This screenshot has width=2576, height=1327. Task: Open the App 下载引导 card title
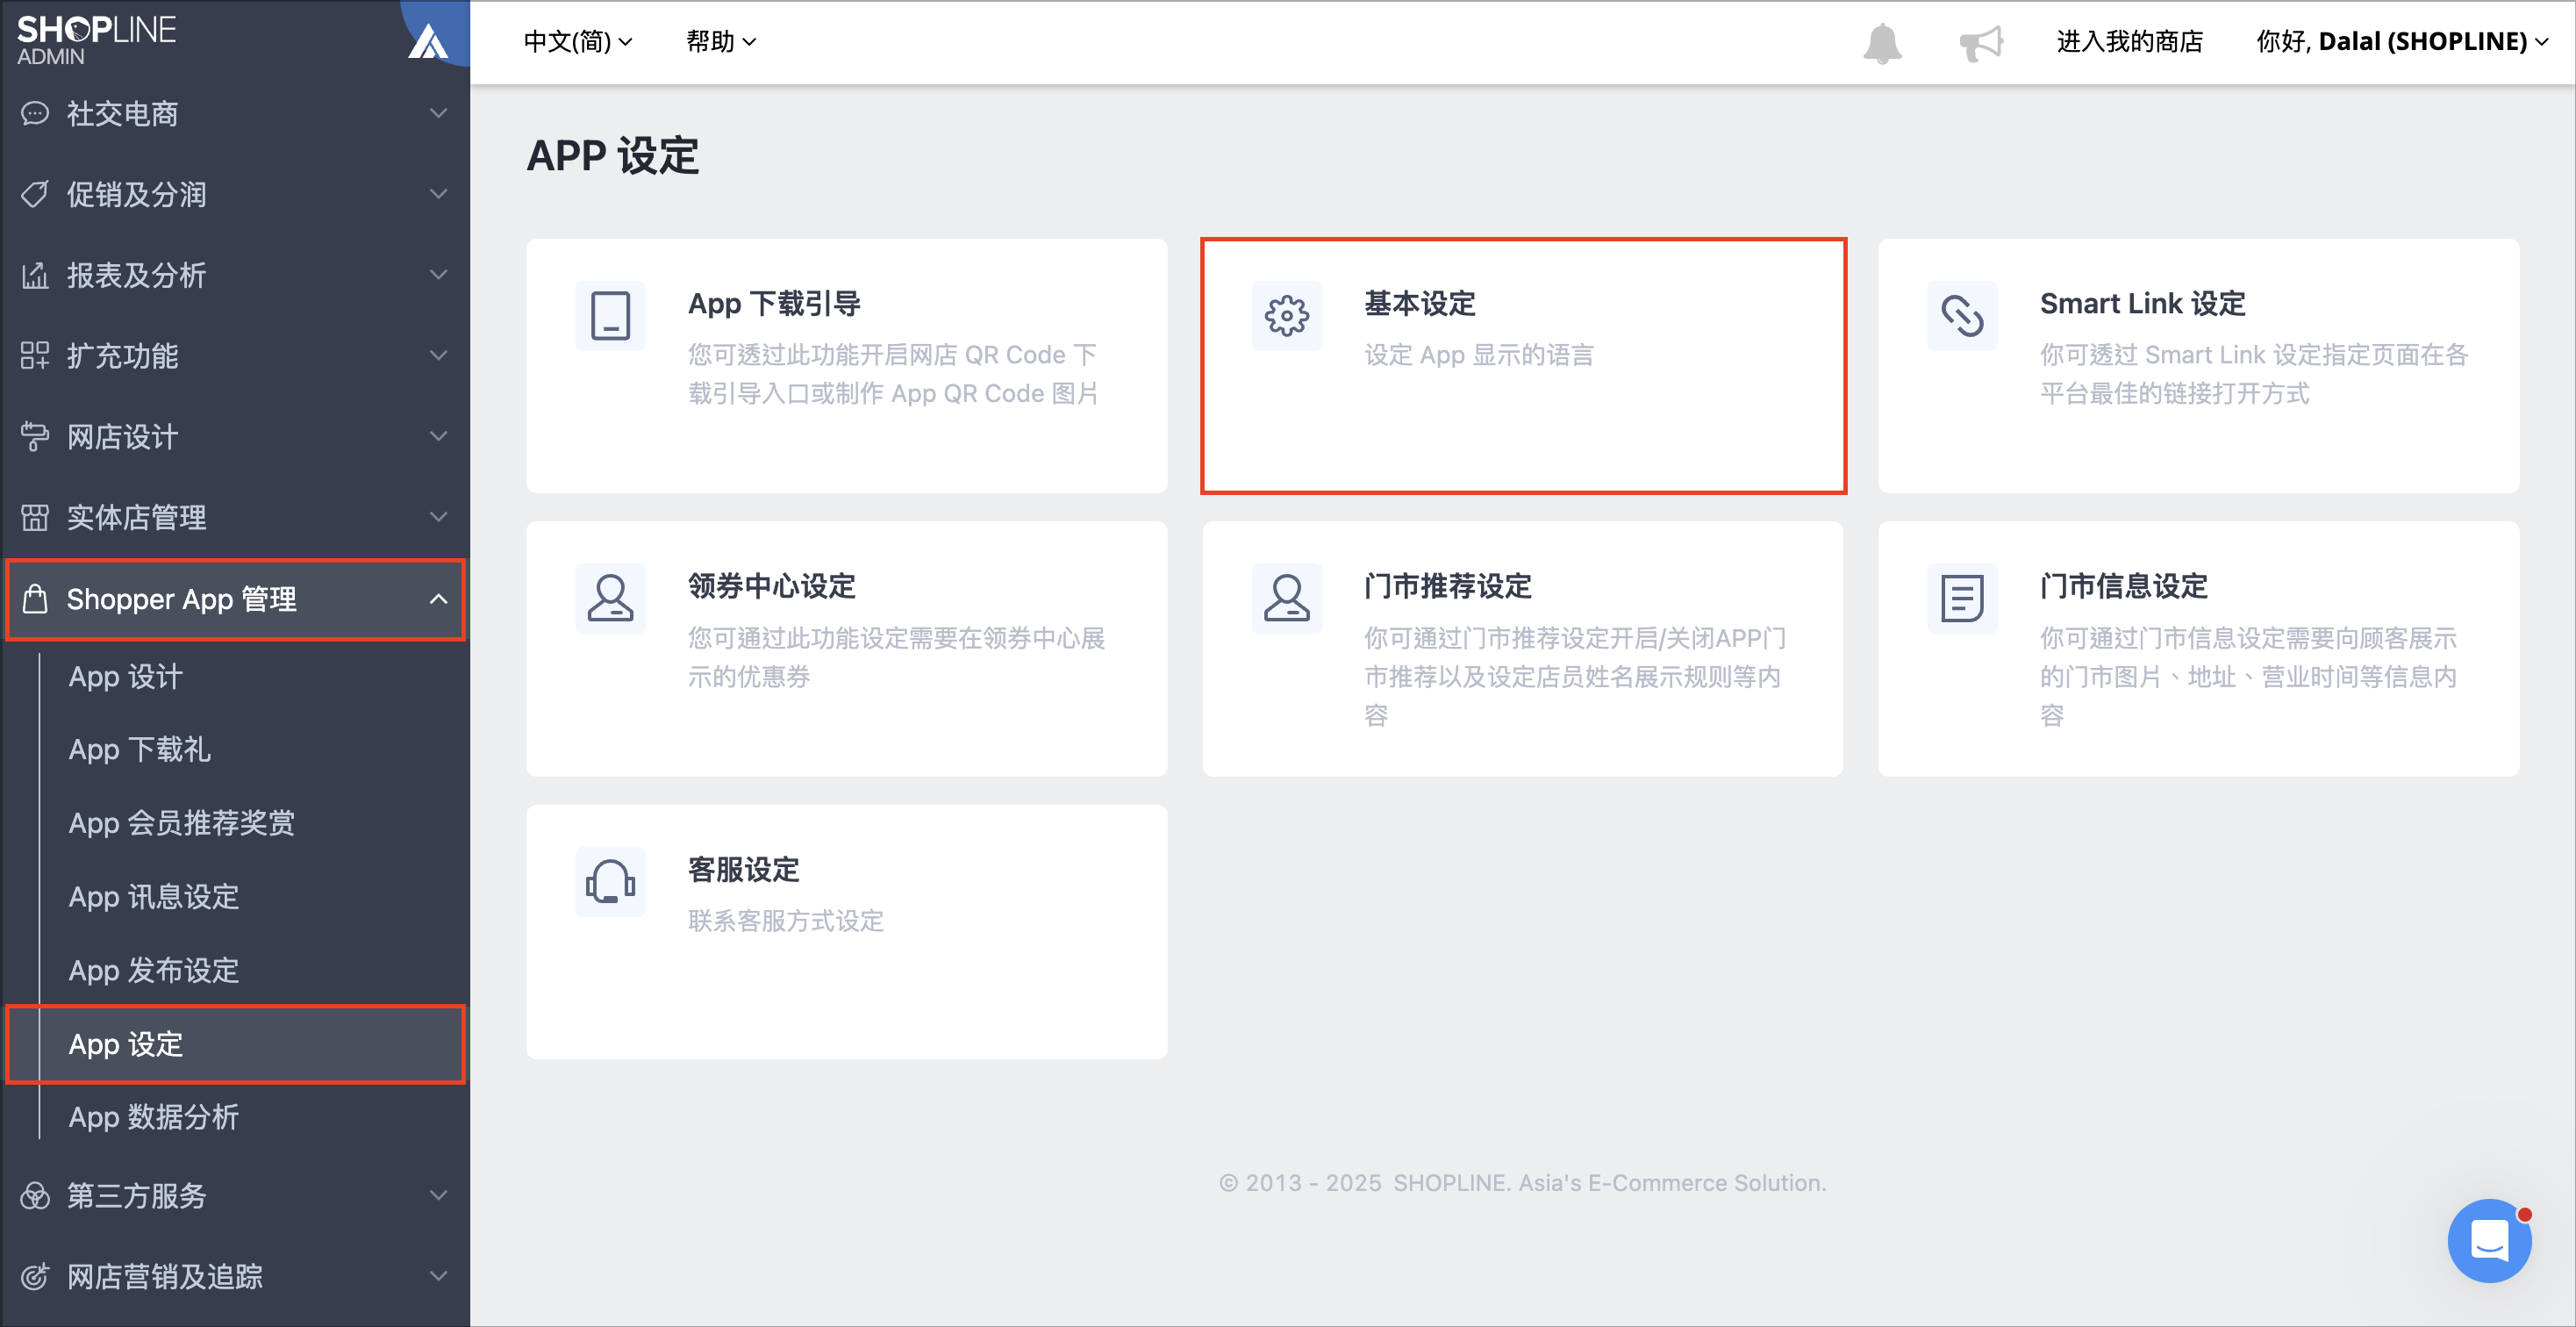click(x=775, y=303)
